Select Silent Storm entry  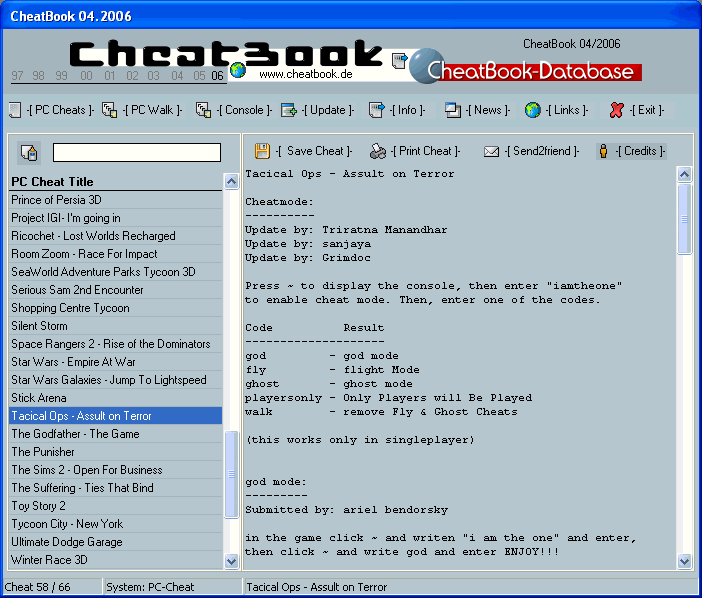[116, 326]
